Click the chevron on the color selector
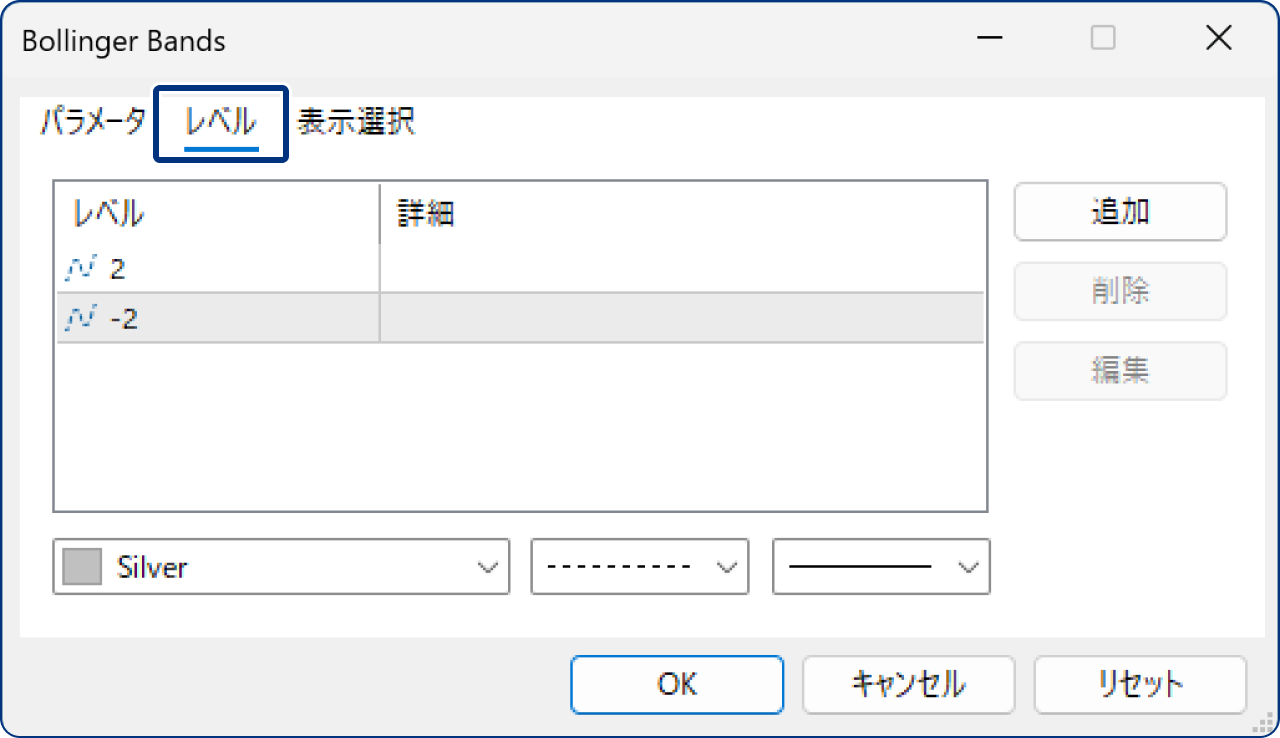The image size is (1280, 738). (x=489, y=566)
